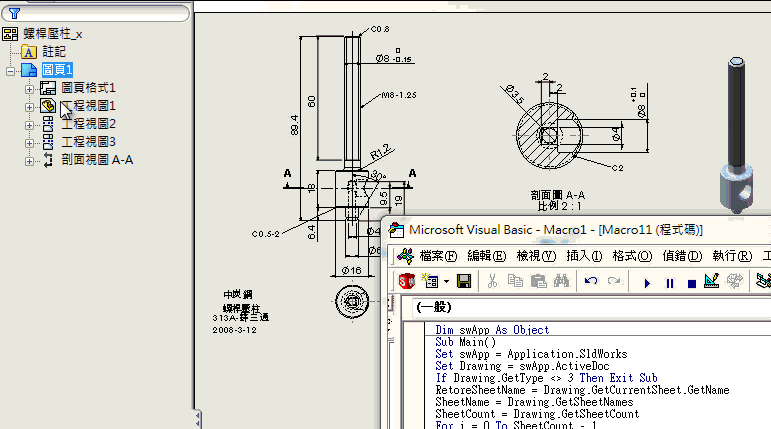Image resolution: width=771 pixels, height=429 pixels.
Task: Select 工程視圖2 in the feature tree
Action: click(89, 123)
